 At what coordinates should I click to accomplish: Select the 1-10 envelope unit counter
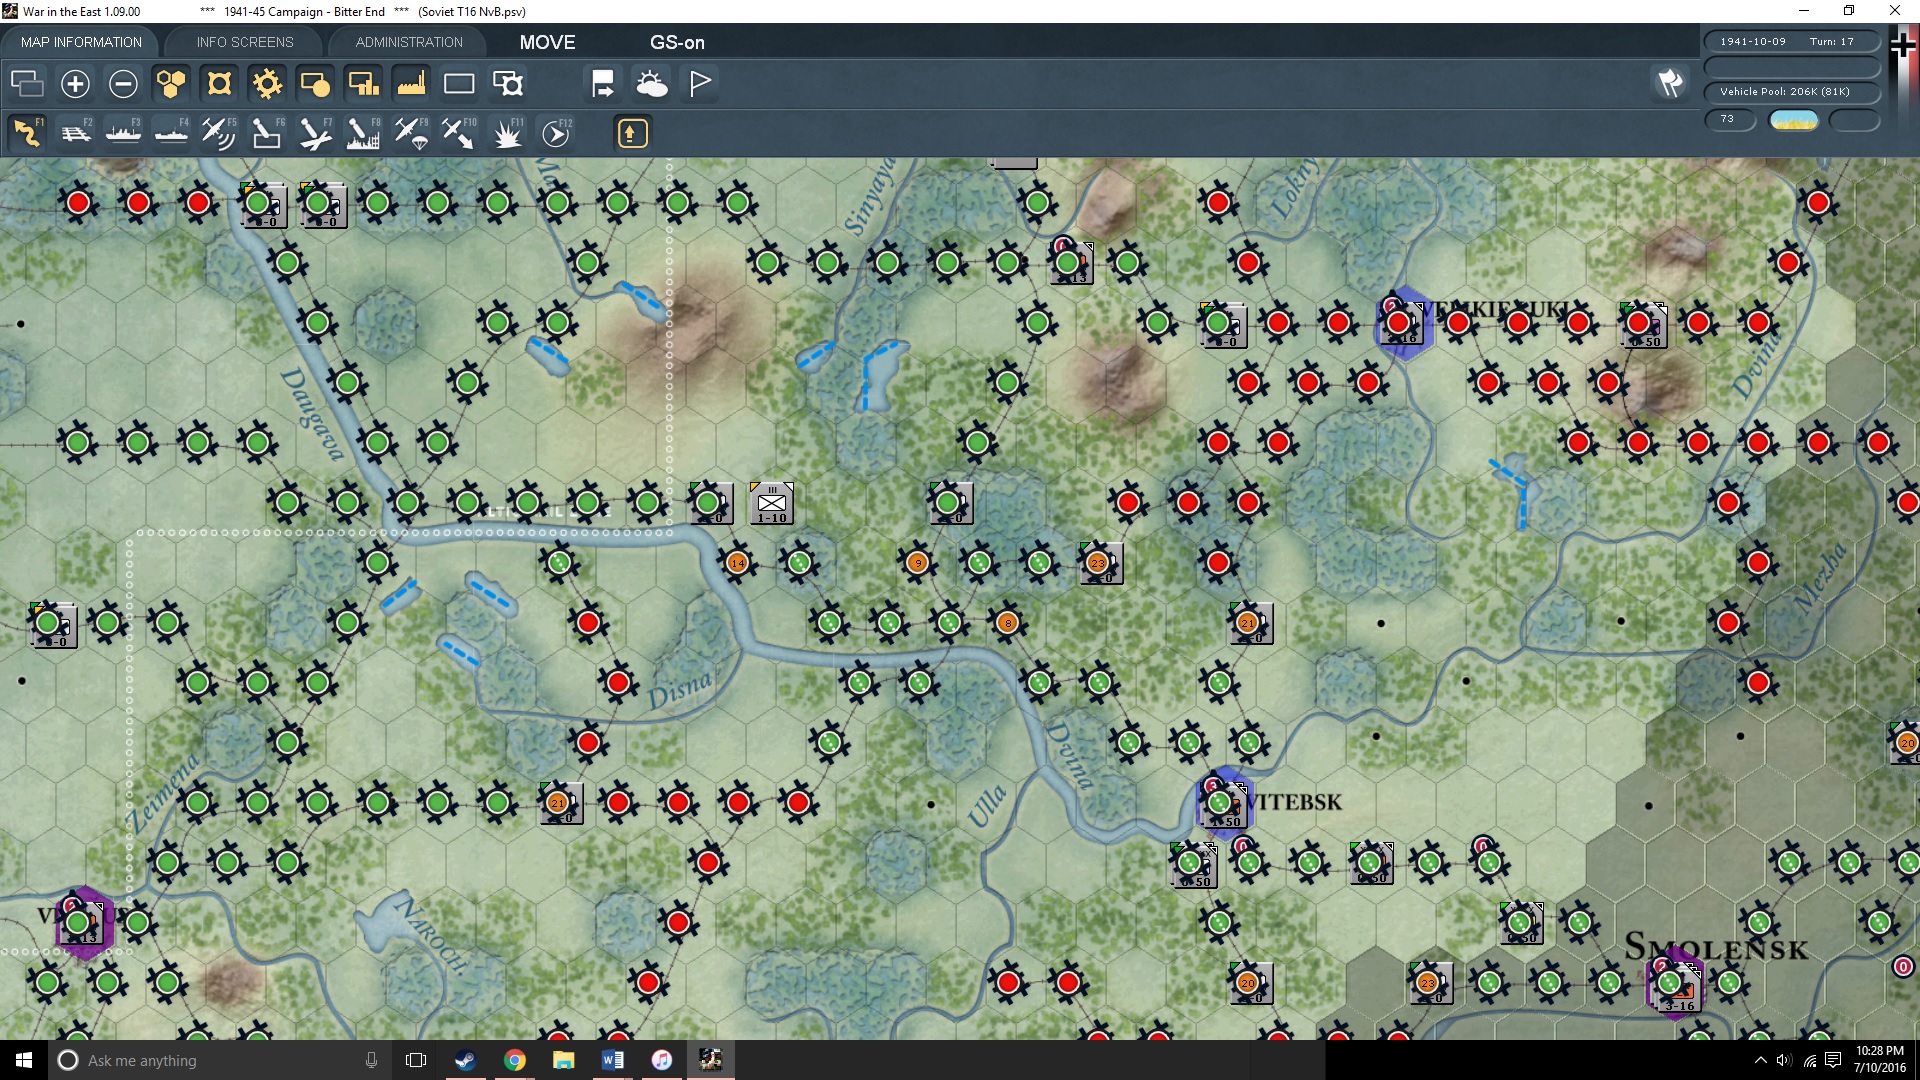[772, 503]
